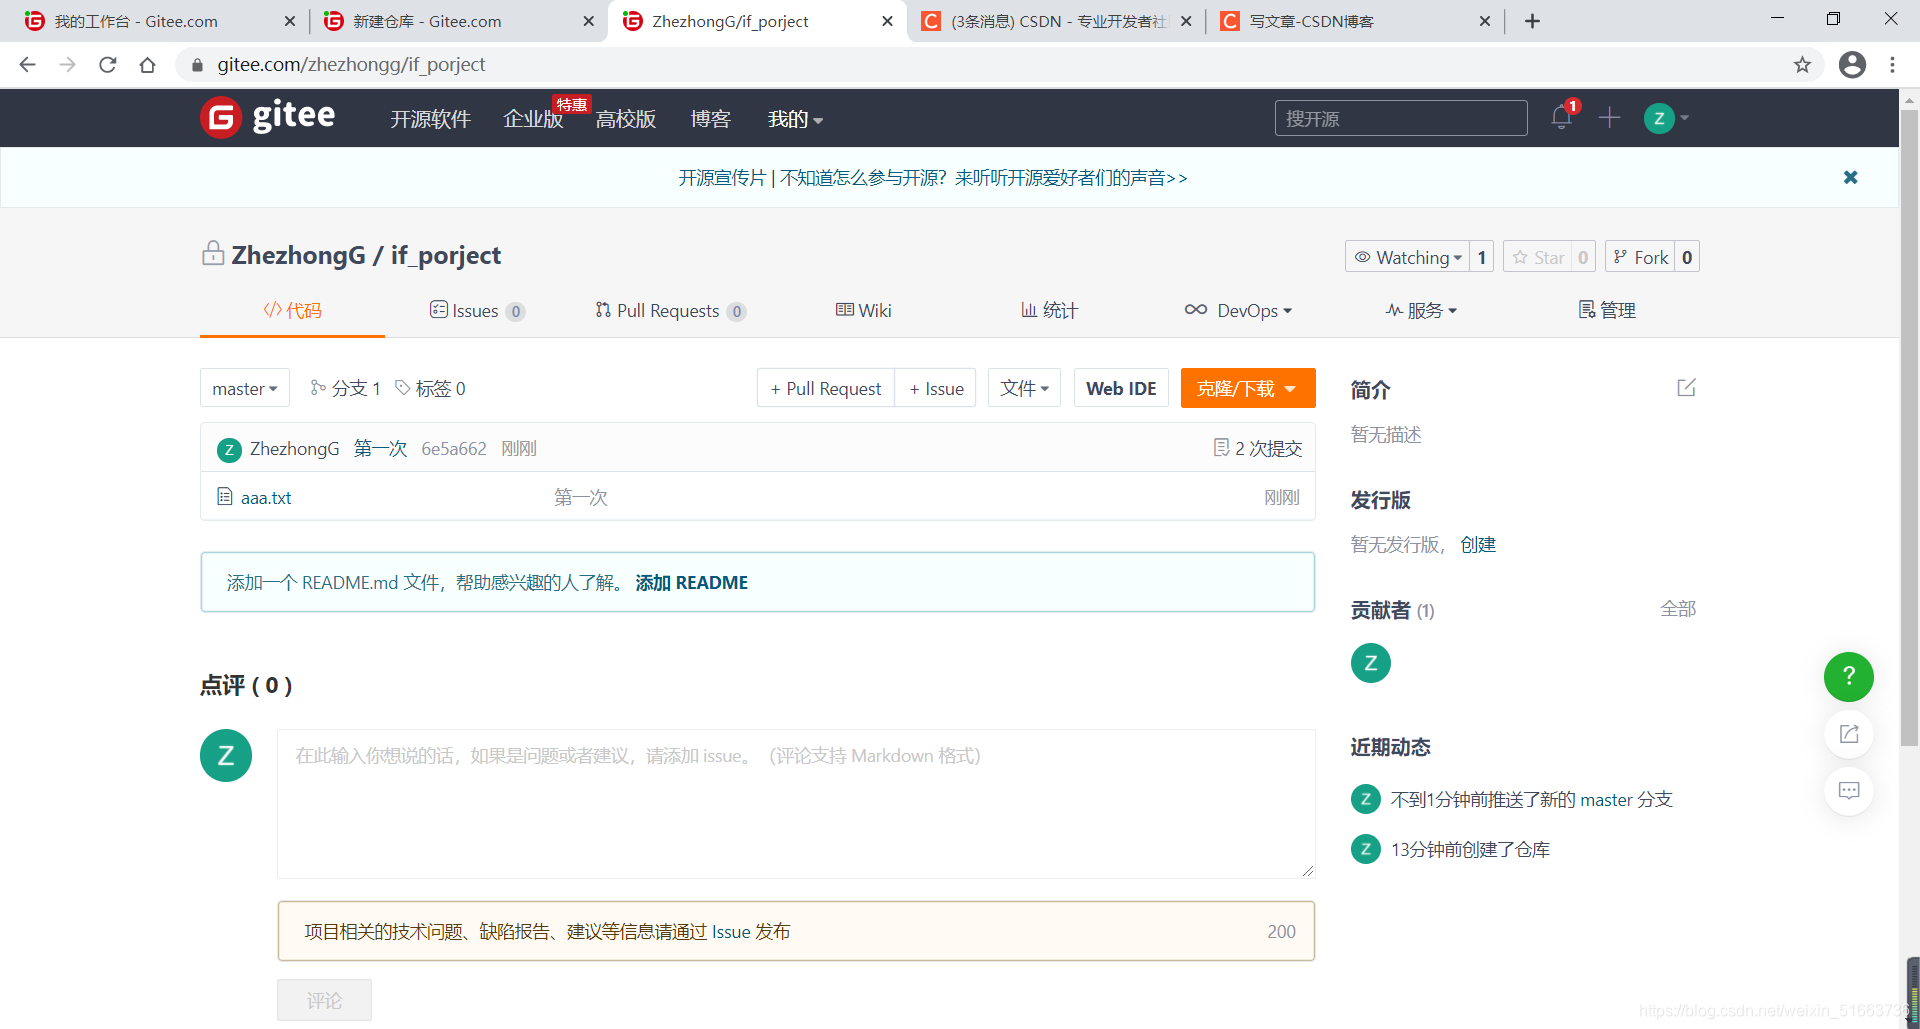Switch to the Pull Requests tab
Screen dimensions: 1920x1029
pyautogui.click(x=670, y=310)
